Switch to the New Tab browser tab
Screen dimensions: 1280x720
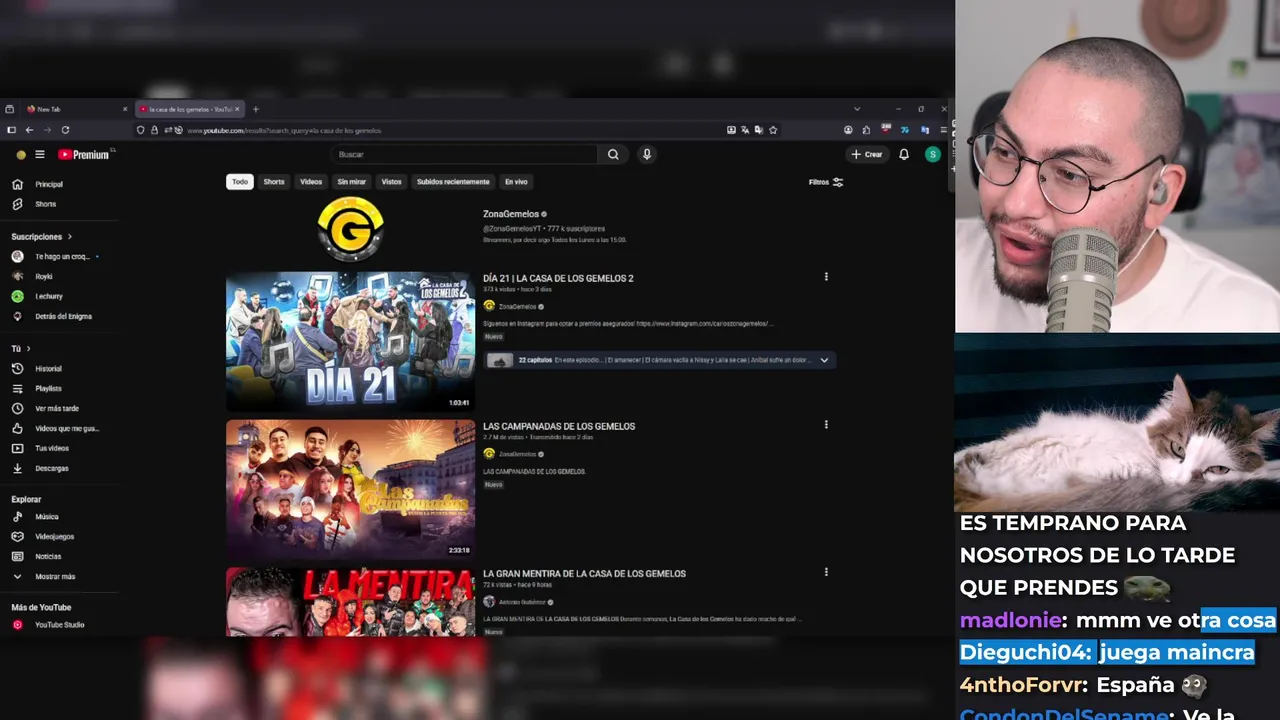pyautogui.click(x=76, y=109)
